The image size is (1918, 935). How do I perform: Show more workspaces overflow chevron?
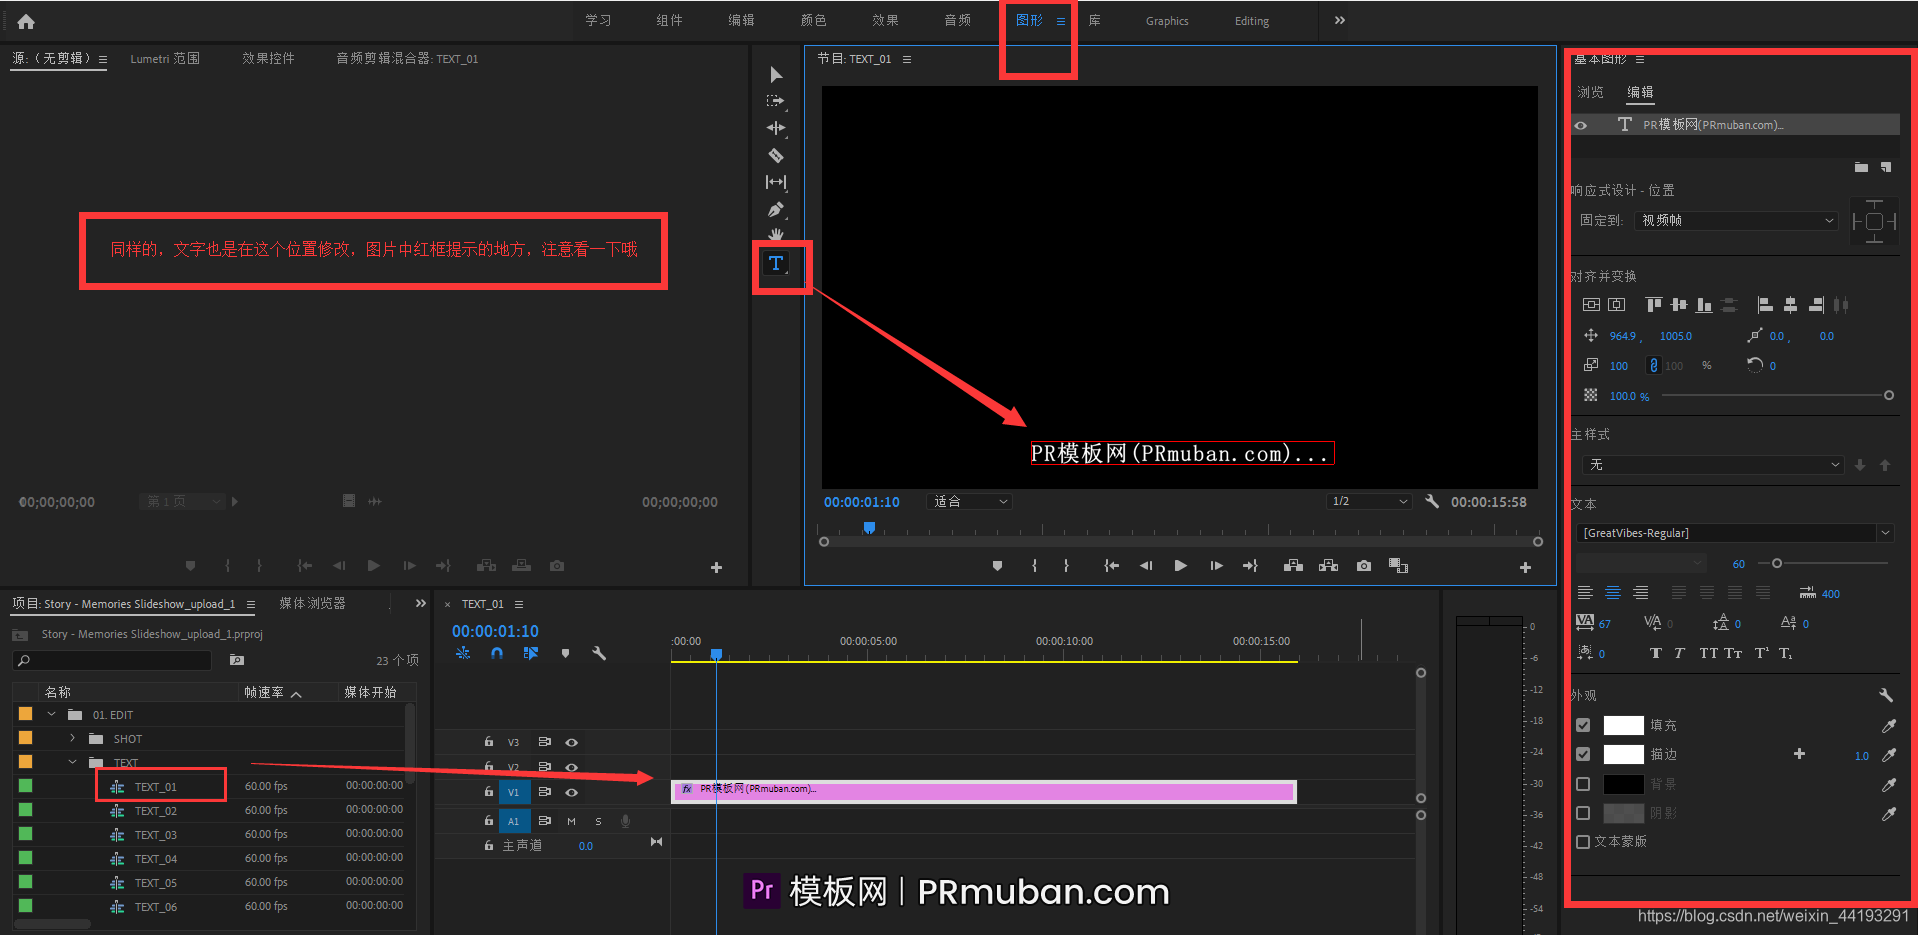(x=1340, y=20)
